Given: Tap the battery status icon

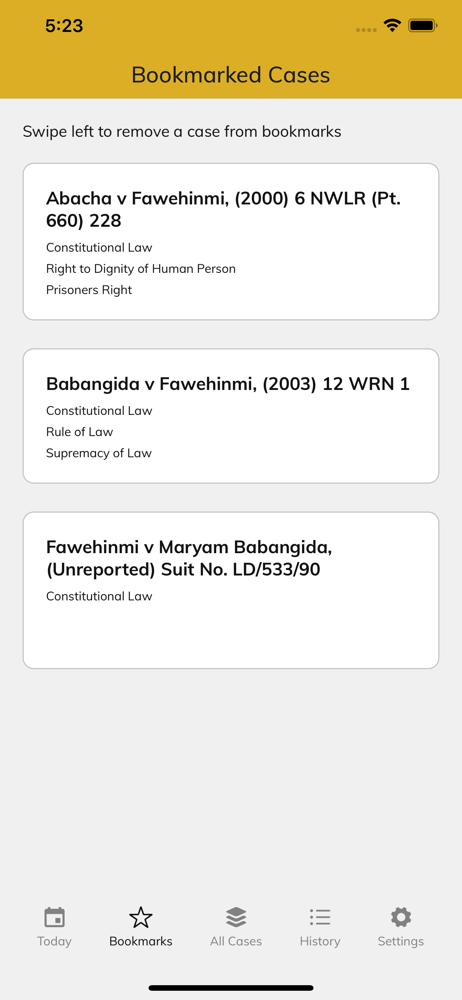Looking at the screenshot, I should pyautogui.click(x=422, y=26).
